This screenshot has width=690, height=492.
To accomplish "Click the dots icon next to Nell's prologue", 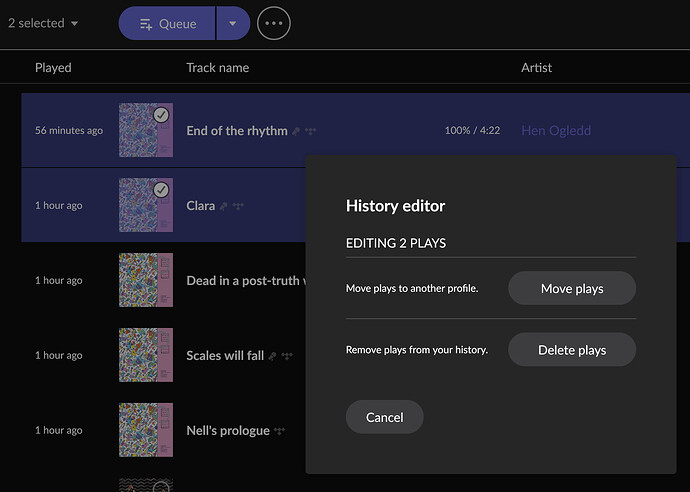I will tap(279, 431).
